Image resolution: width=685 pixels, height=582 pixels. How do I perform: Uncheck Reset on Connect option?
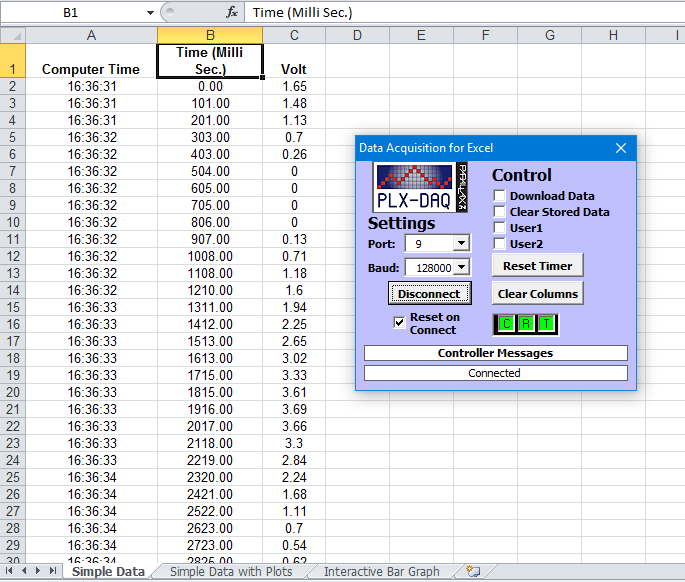(x=399, y=322)
